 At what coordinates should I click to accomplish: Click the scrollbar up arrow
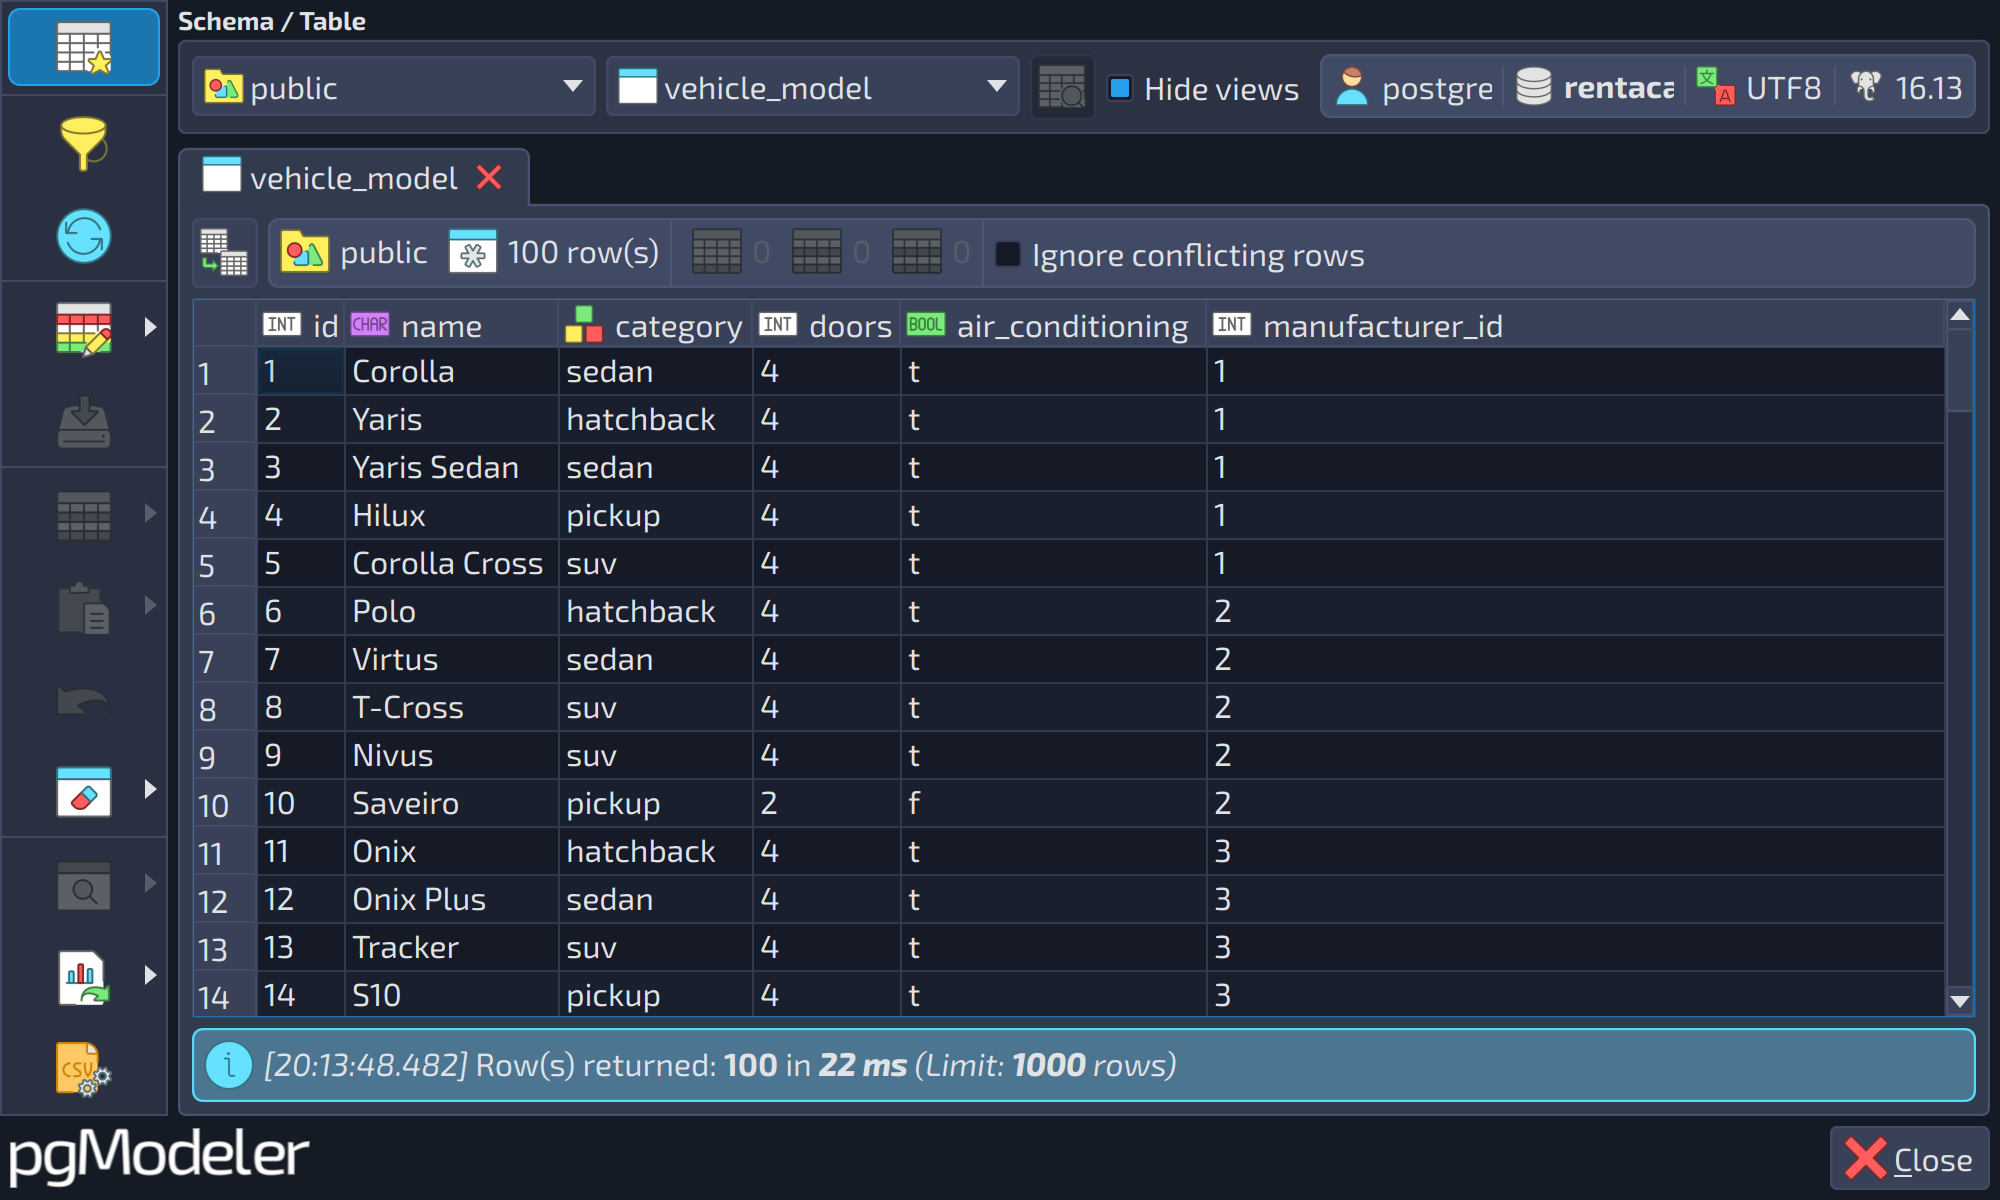(x=1960, y=314)
